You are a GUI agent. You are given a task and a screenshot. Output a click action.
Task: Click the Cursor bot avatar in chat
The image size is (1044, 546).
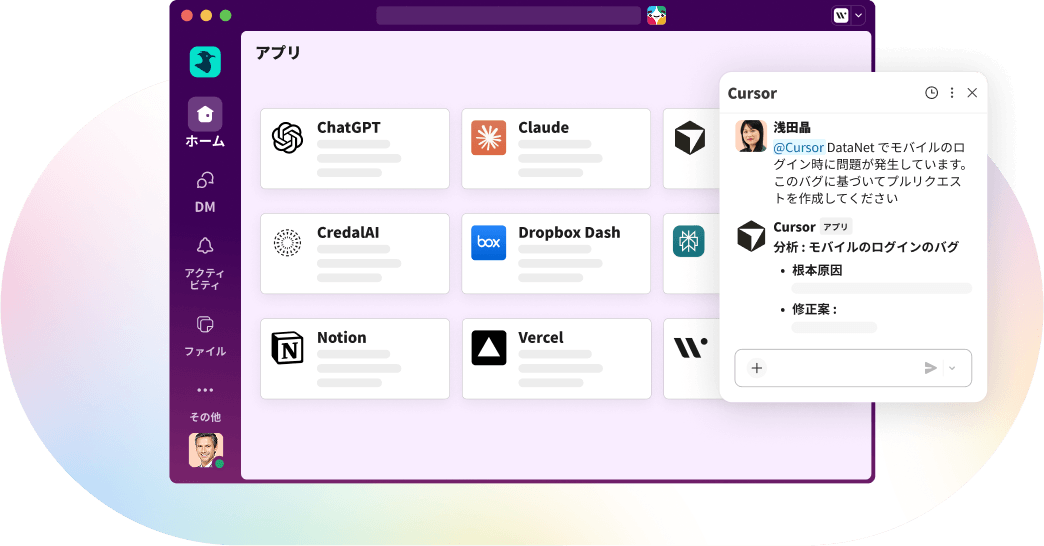(751, 236)
